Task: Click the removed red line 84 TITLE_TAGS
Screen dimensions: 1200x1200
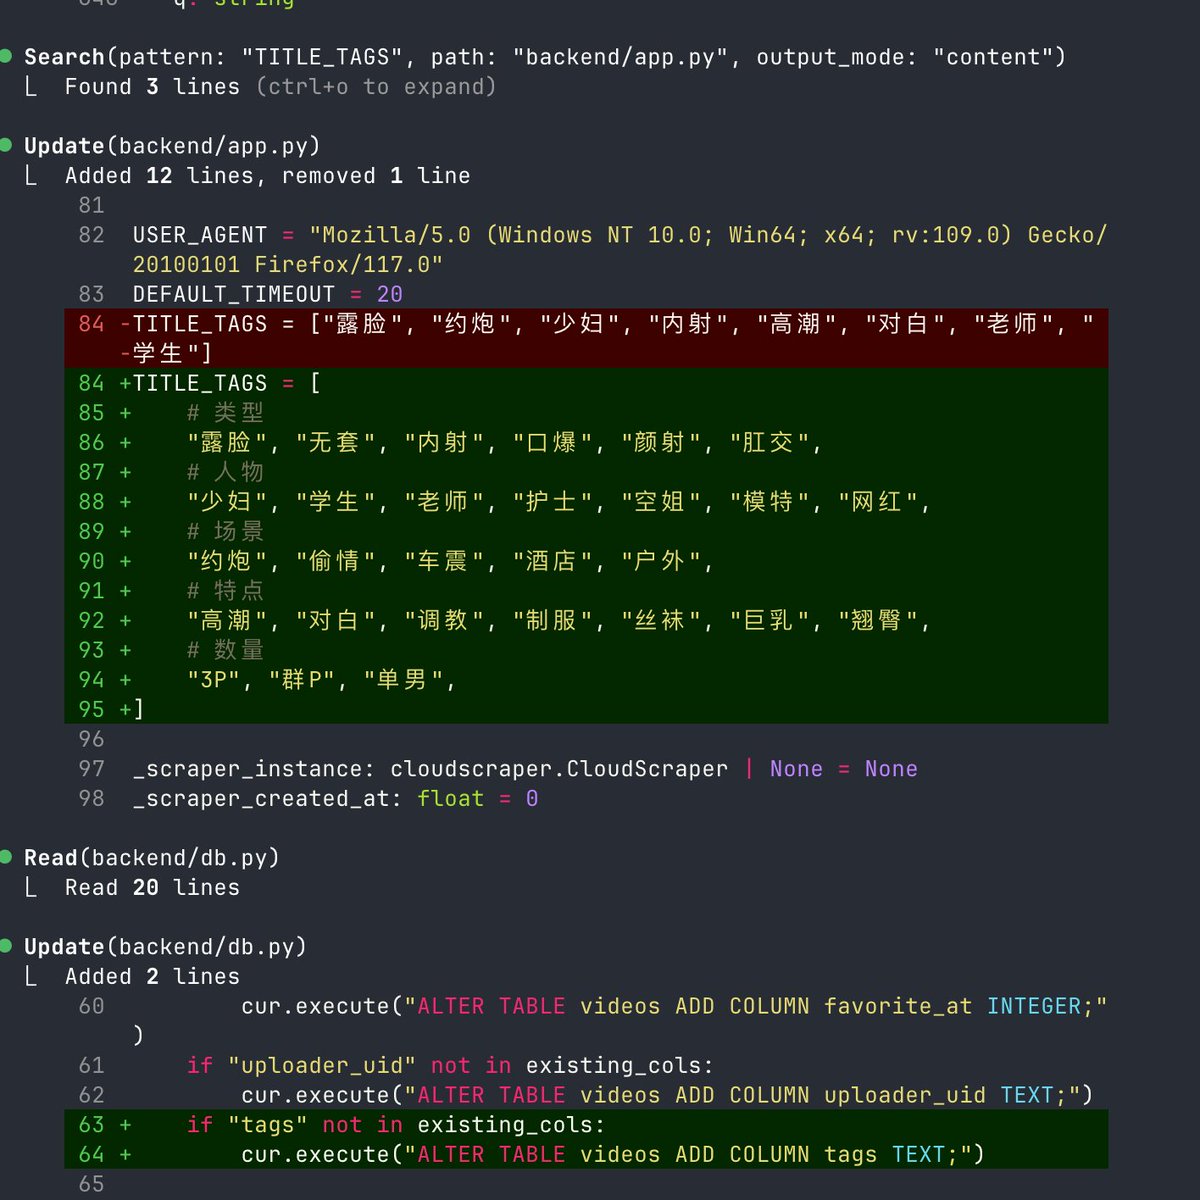Action: pyautogui.click(x=586, y=338)
